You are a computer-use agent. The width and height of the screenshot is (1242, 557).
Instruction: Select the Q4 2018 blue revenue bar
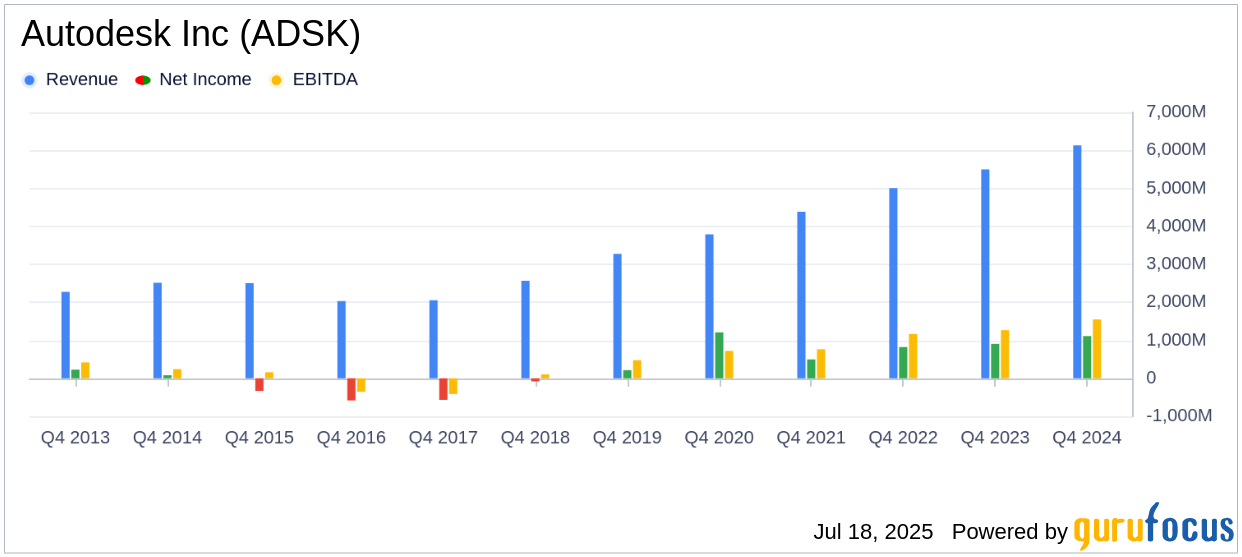point(526,330)
